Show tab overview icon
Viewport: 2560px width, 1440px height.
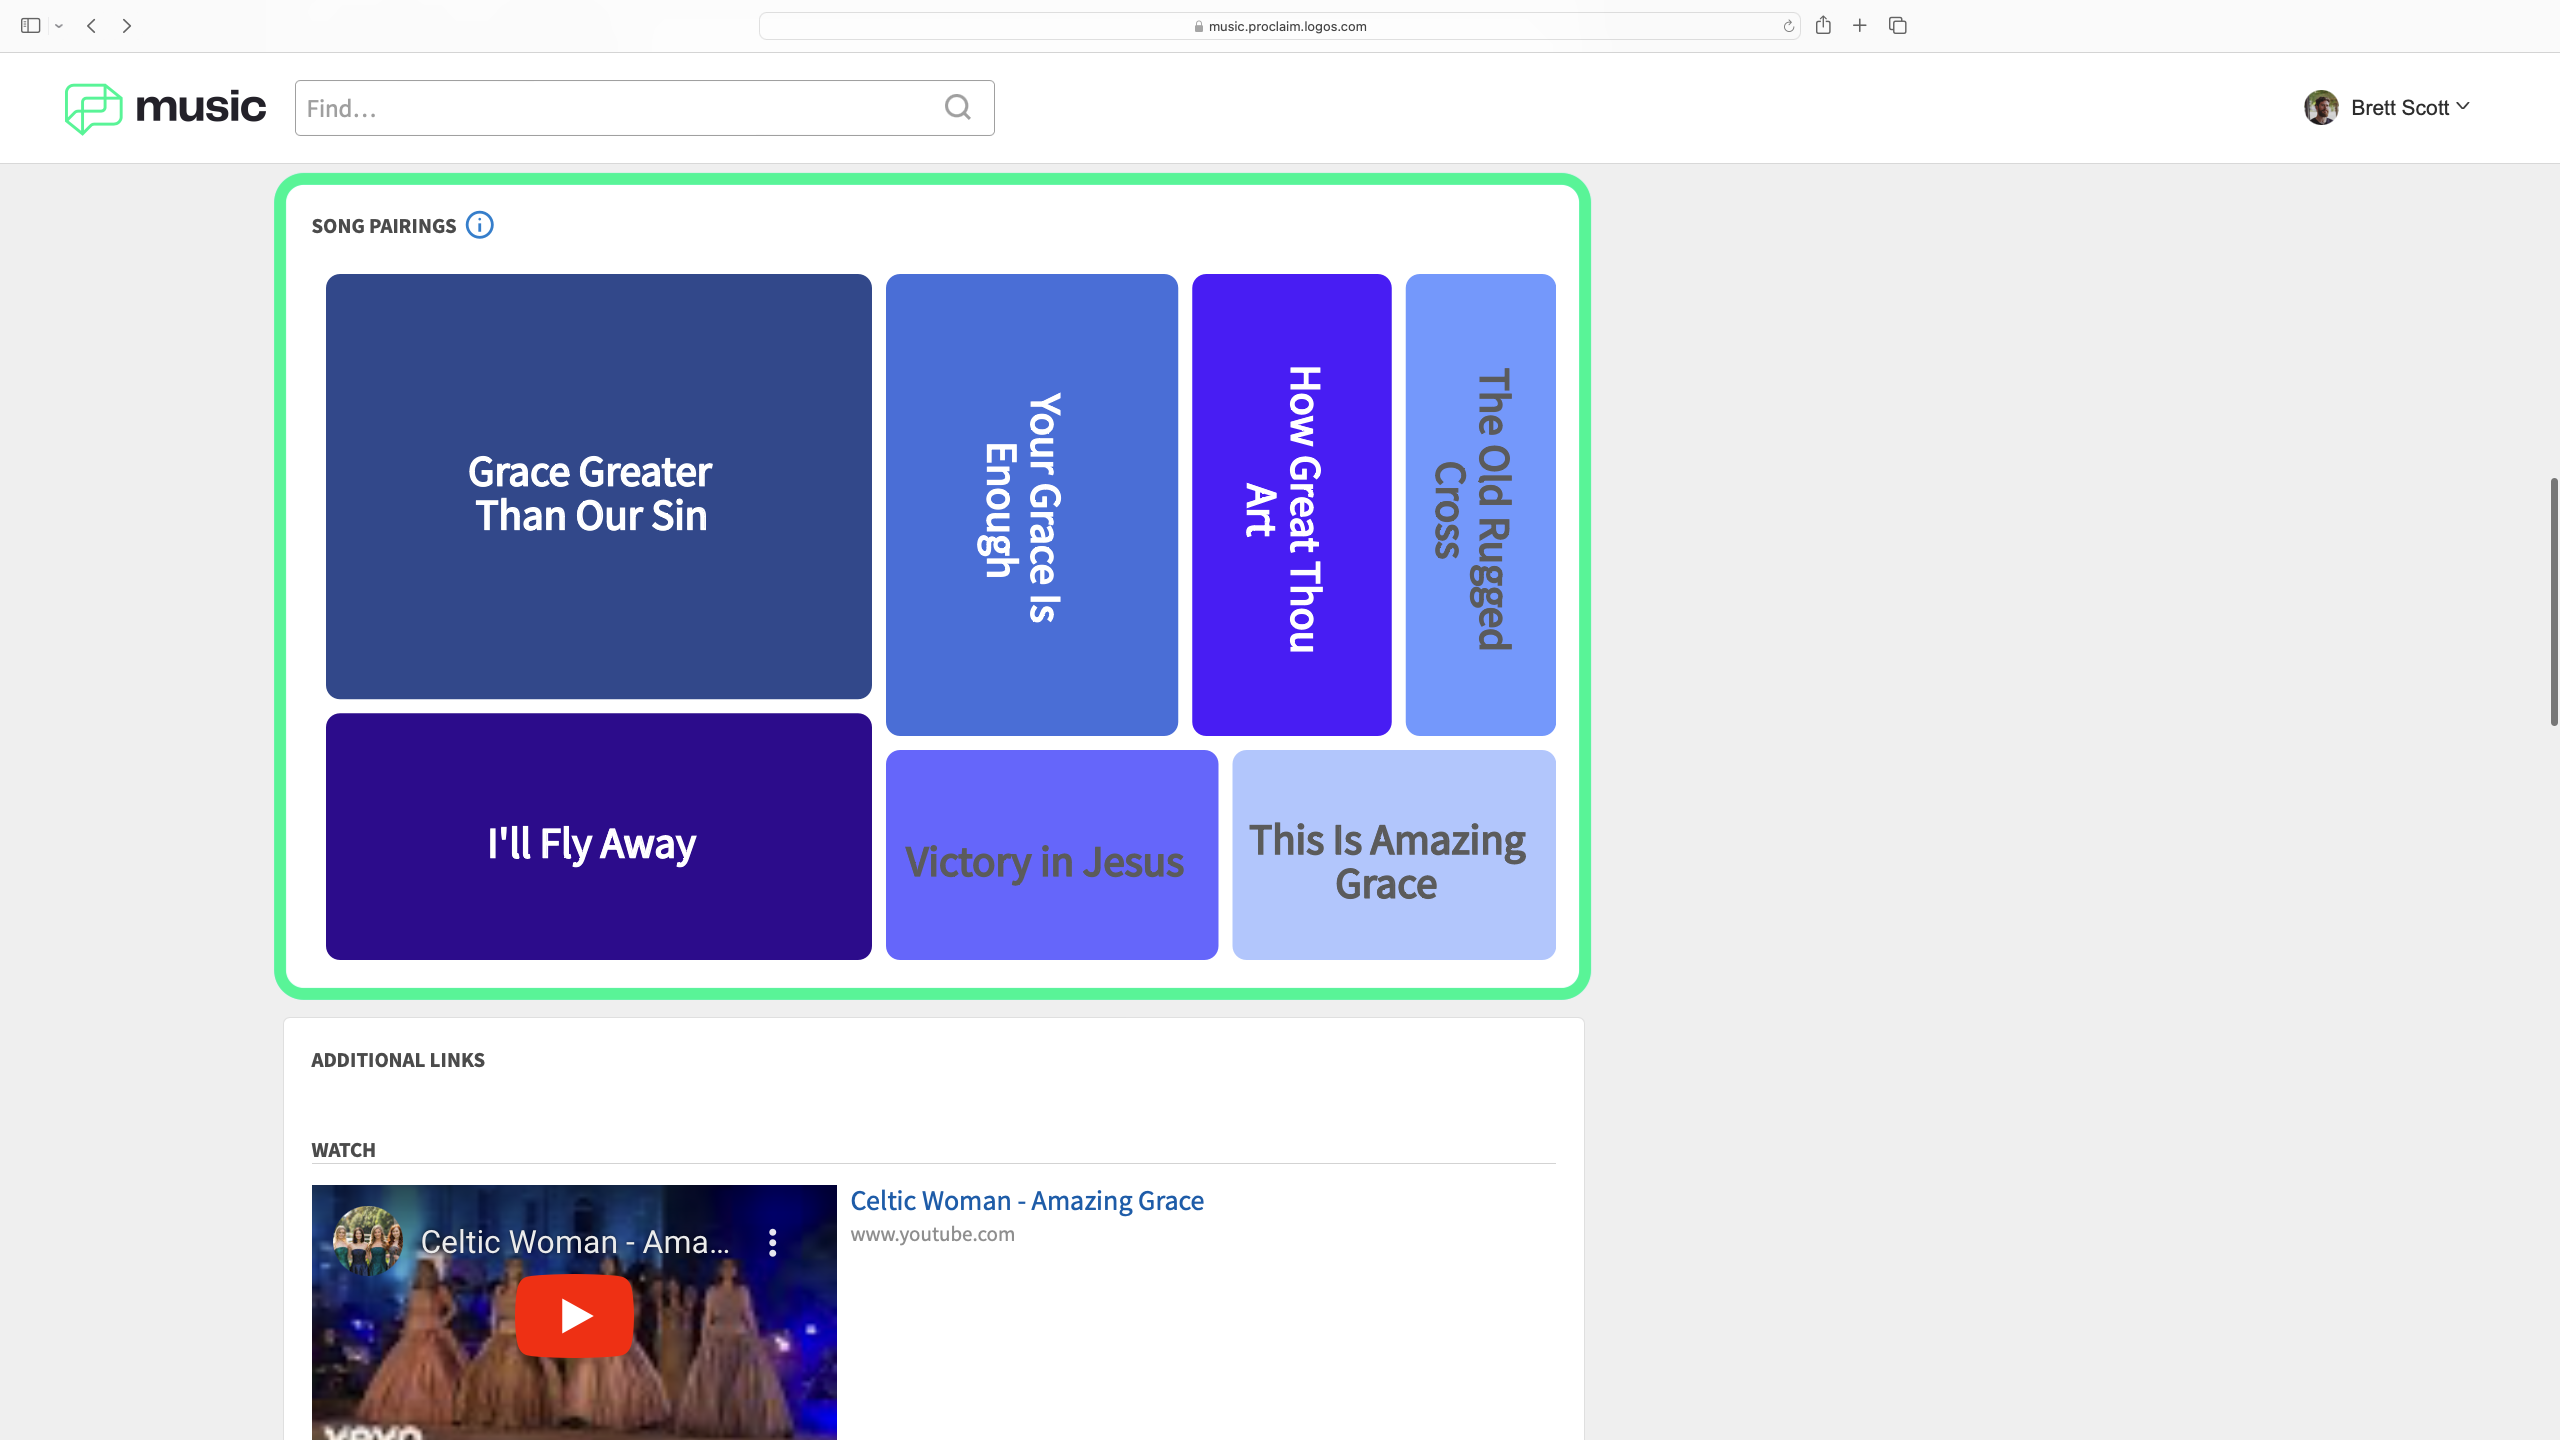[x=1897, y=26]
